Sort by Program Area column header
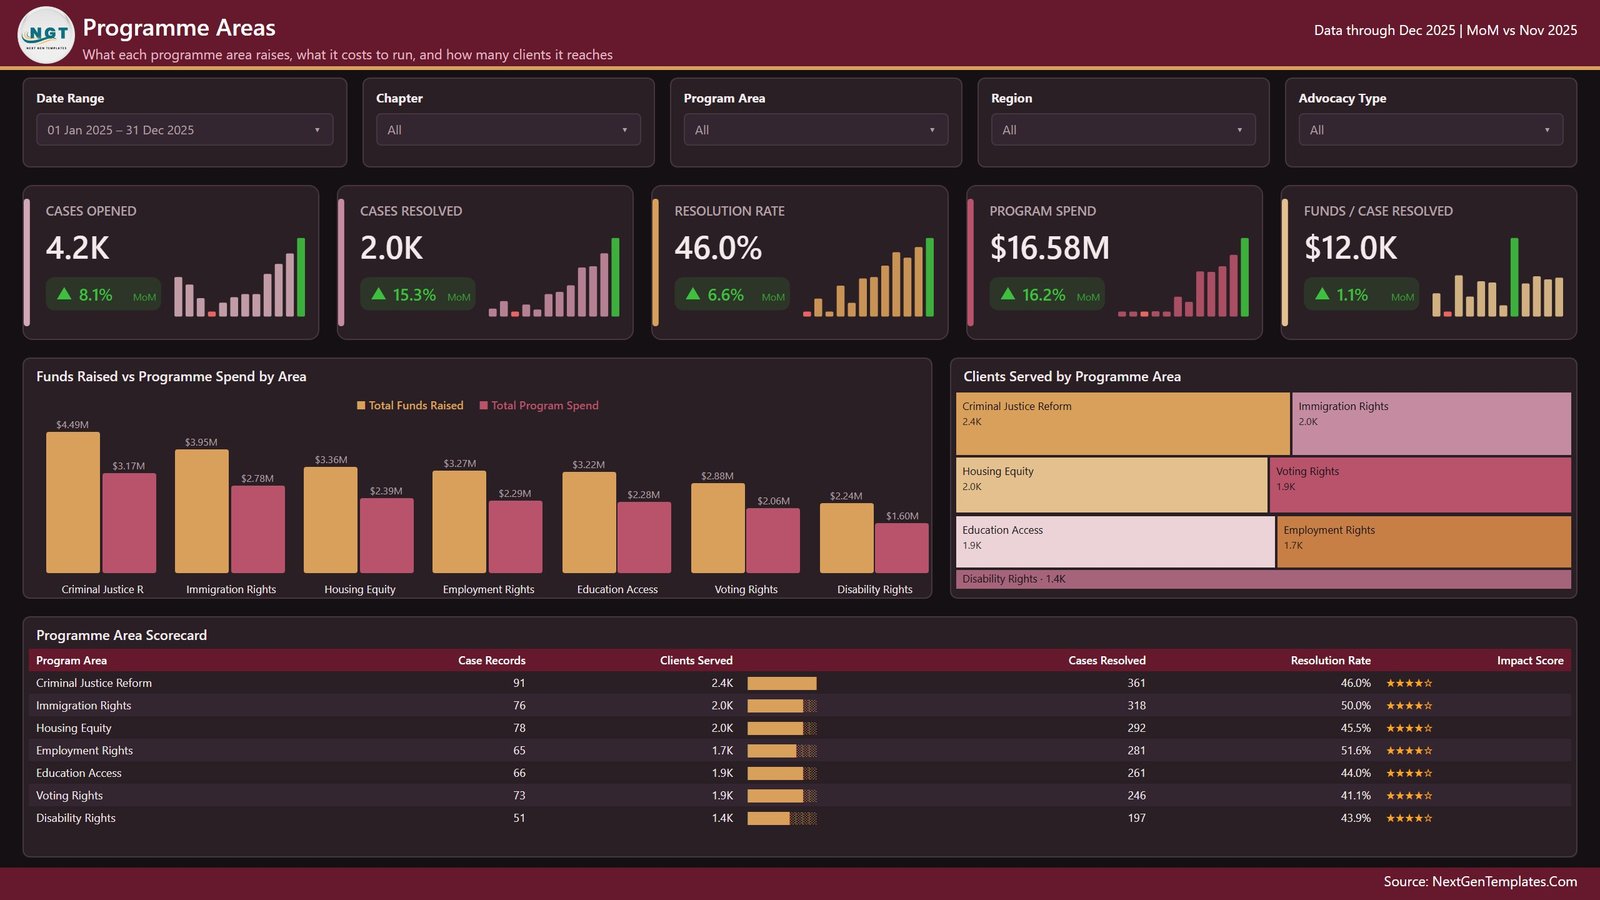This screenshot has width=1600, height=900. (72, 661)
